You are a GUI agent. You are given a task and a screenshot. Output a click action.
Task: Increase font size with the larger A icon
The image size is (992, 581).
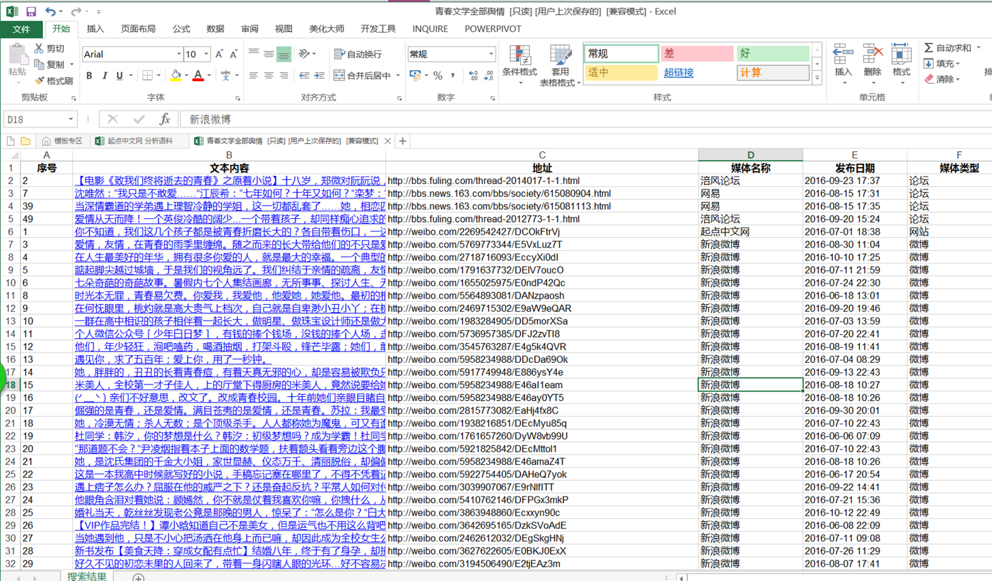click(x=219, y=54)
